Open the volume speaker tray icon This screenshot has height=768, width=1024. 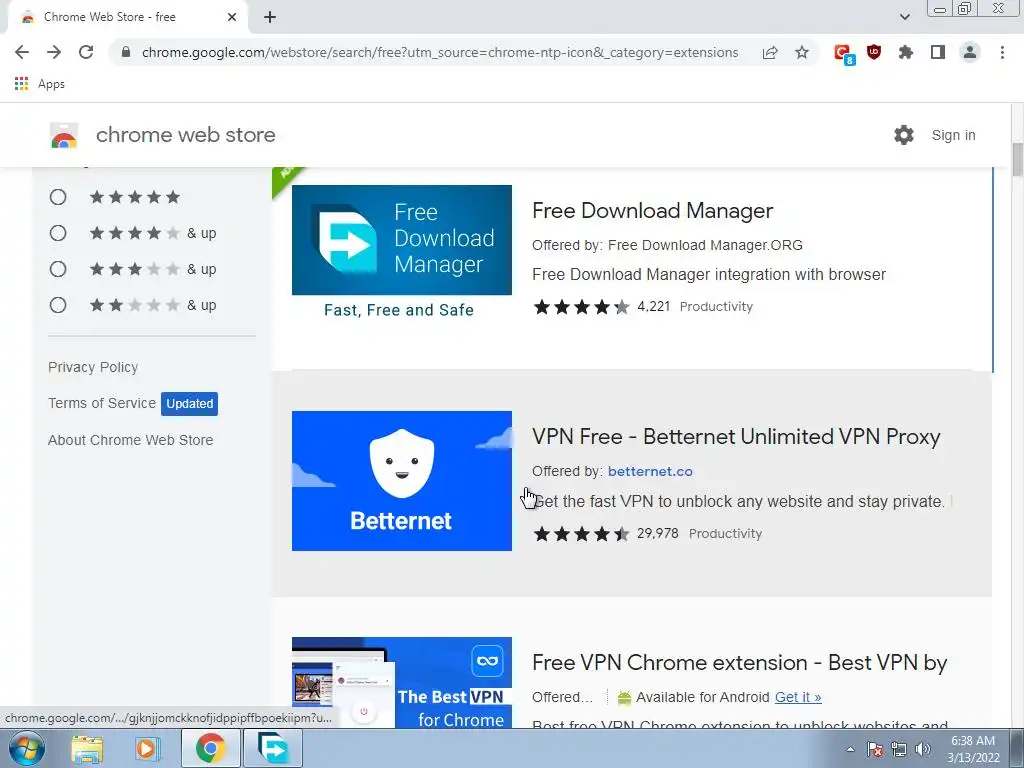click(923, 749)
